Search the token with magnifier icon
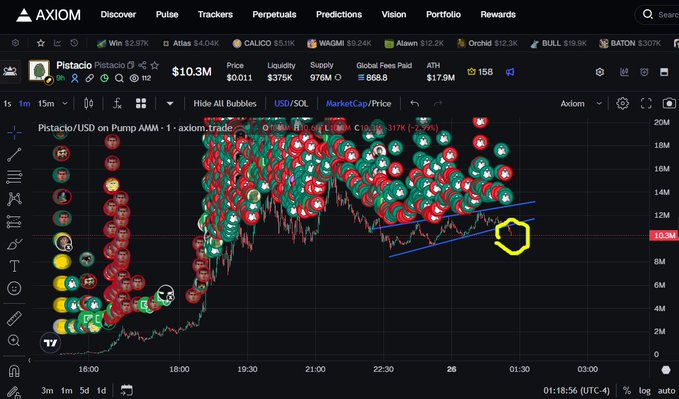The height and width of the screenshot is (399, 679). click(119, 78)
